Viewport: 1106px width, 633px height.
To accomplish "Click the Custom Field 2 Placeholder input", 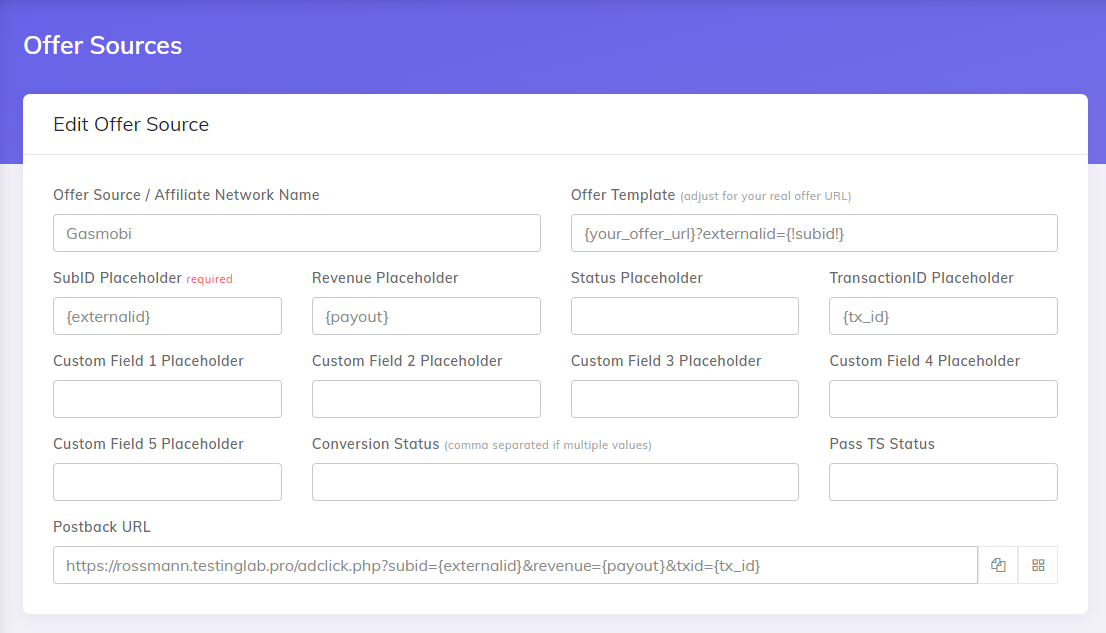I will [426, 399].
